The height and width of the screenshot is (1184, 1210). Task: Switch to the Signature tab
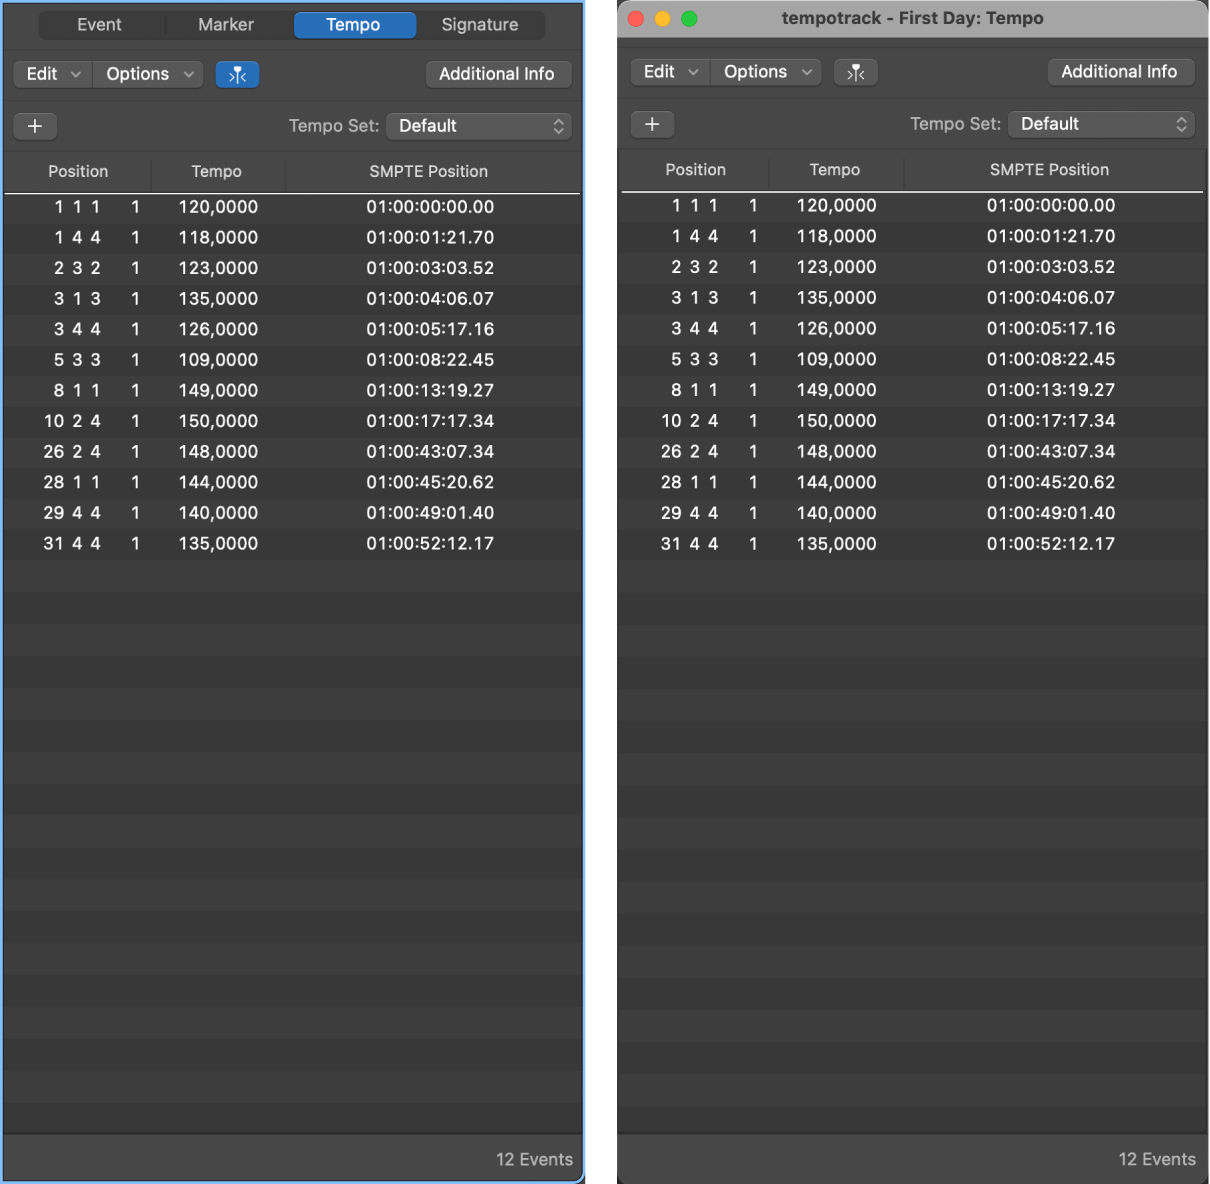tap(480, 24)
